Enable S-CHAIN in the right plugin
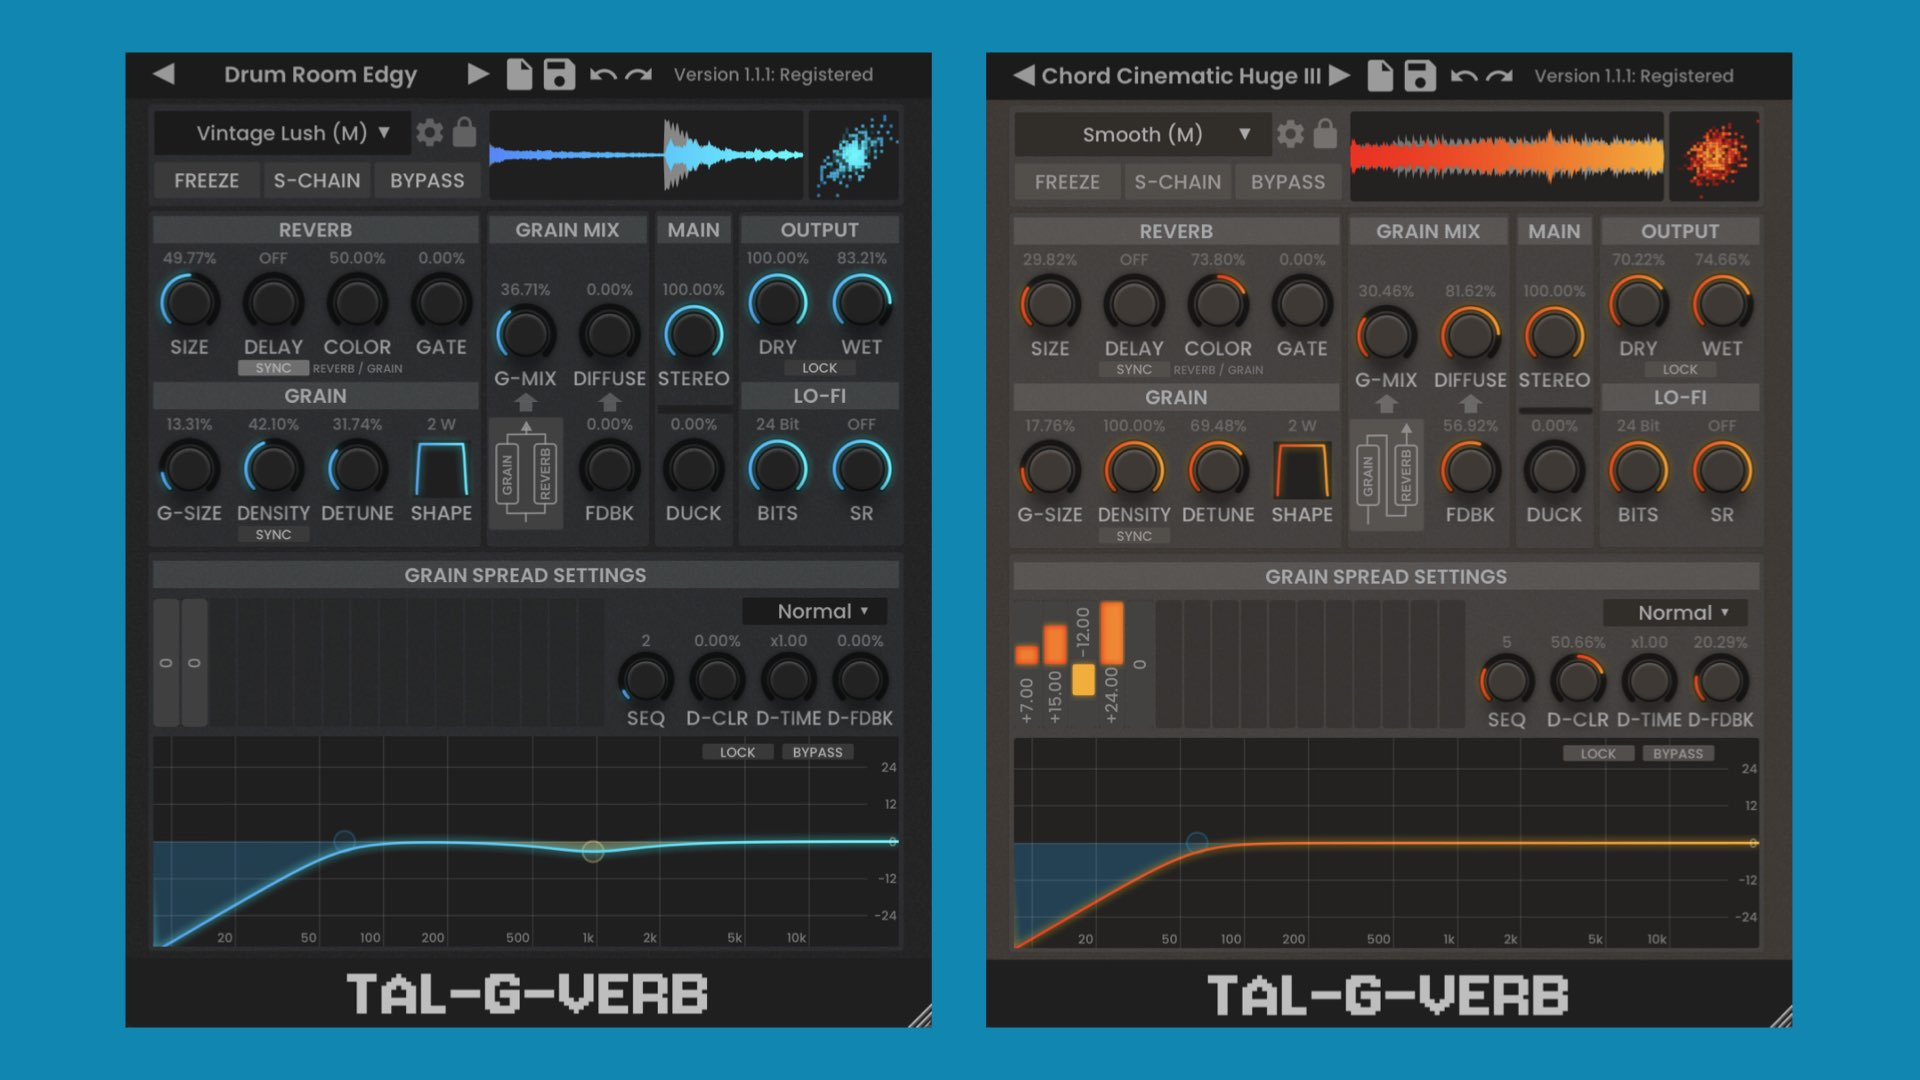The width and height of the screenshot is (1920, 1080). [x=1177, y=182]
